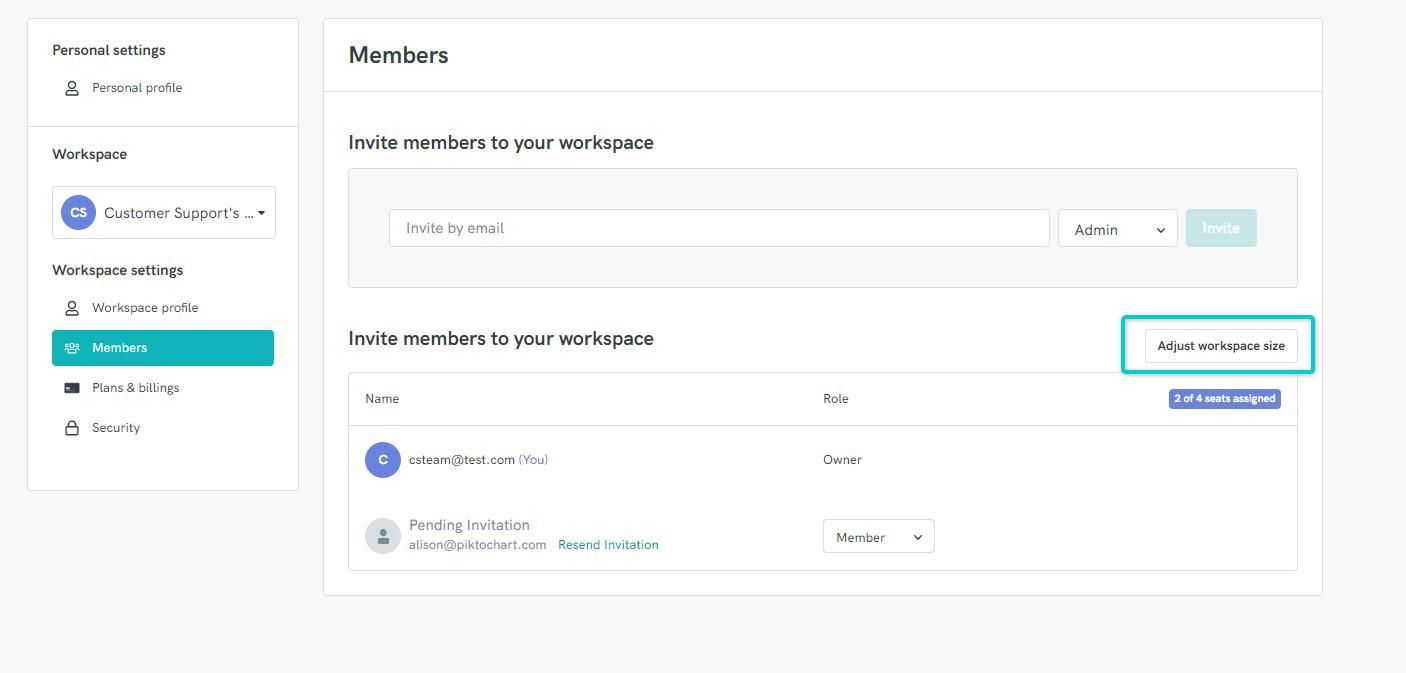The image size is (1406, 673).
Task: Click alison@piktochart.com email text
Action: (x=477, y=545)
